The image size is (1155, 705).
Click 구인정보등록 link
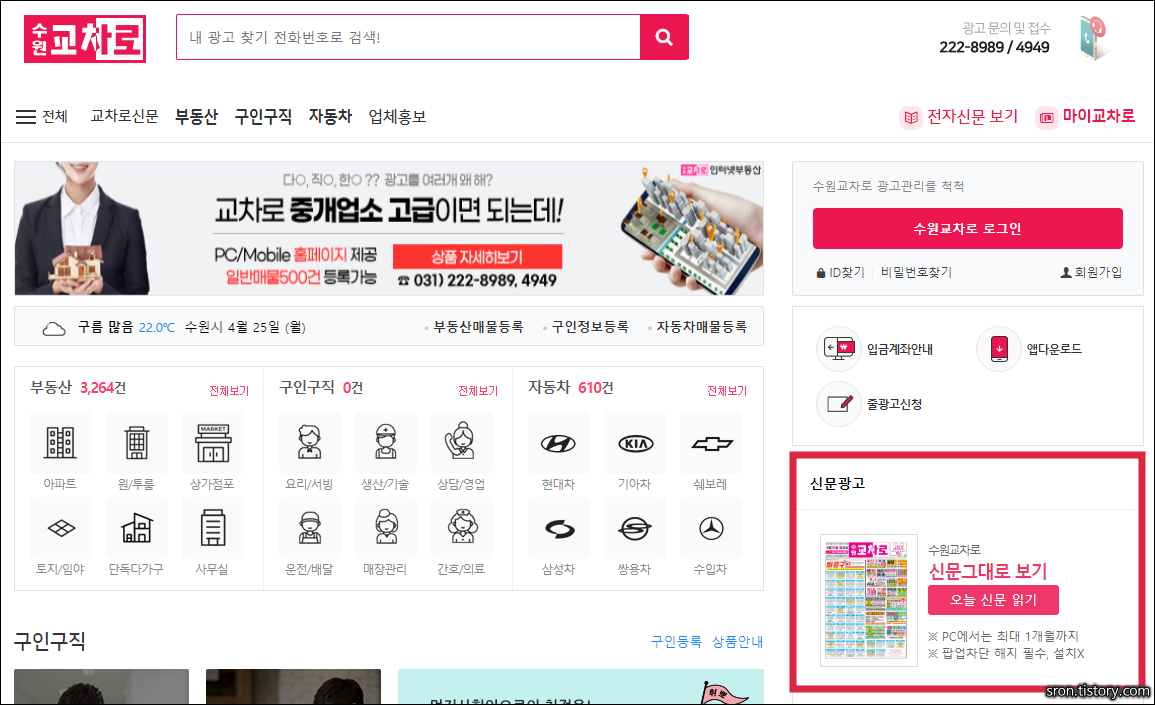click(x=590, y=326)
